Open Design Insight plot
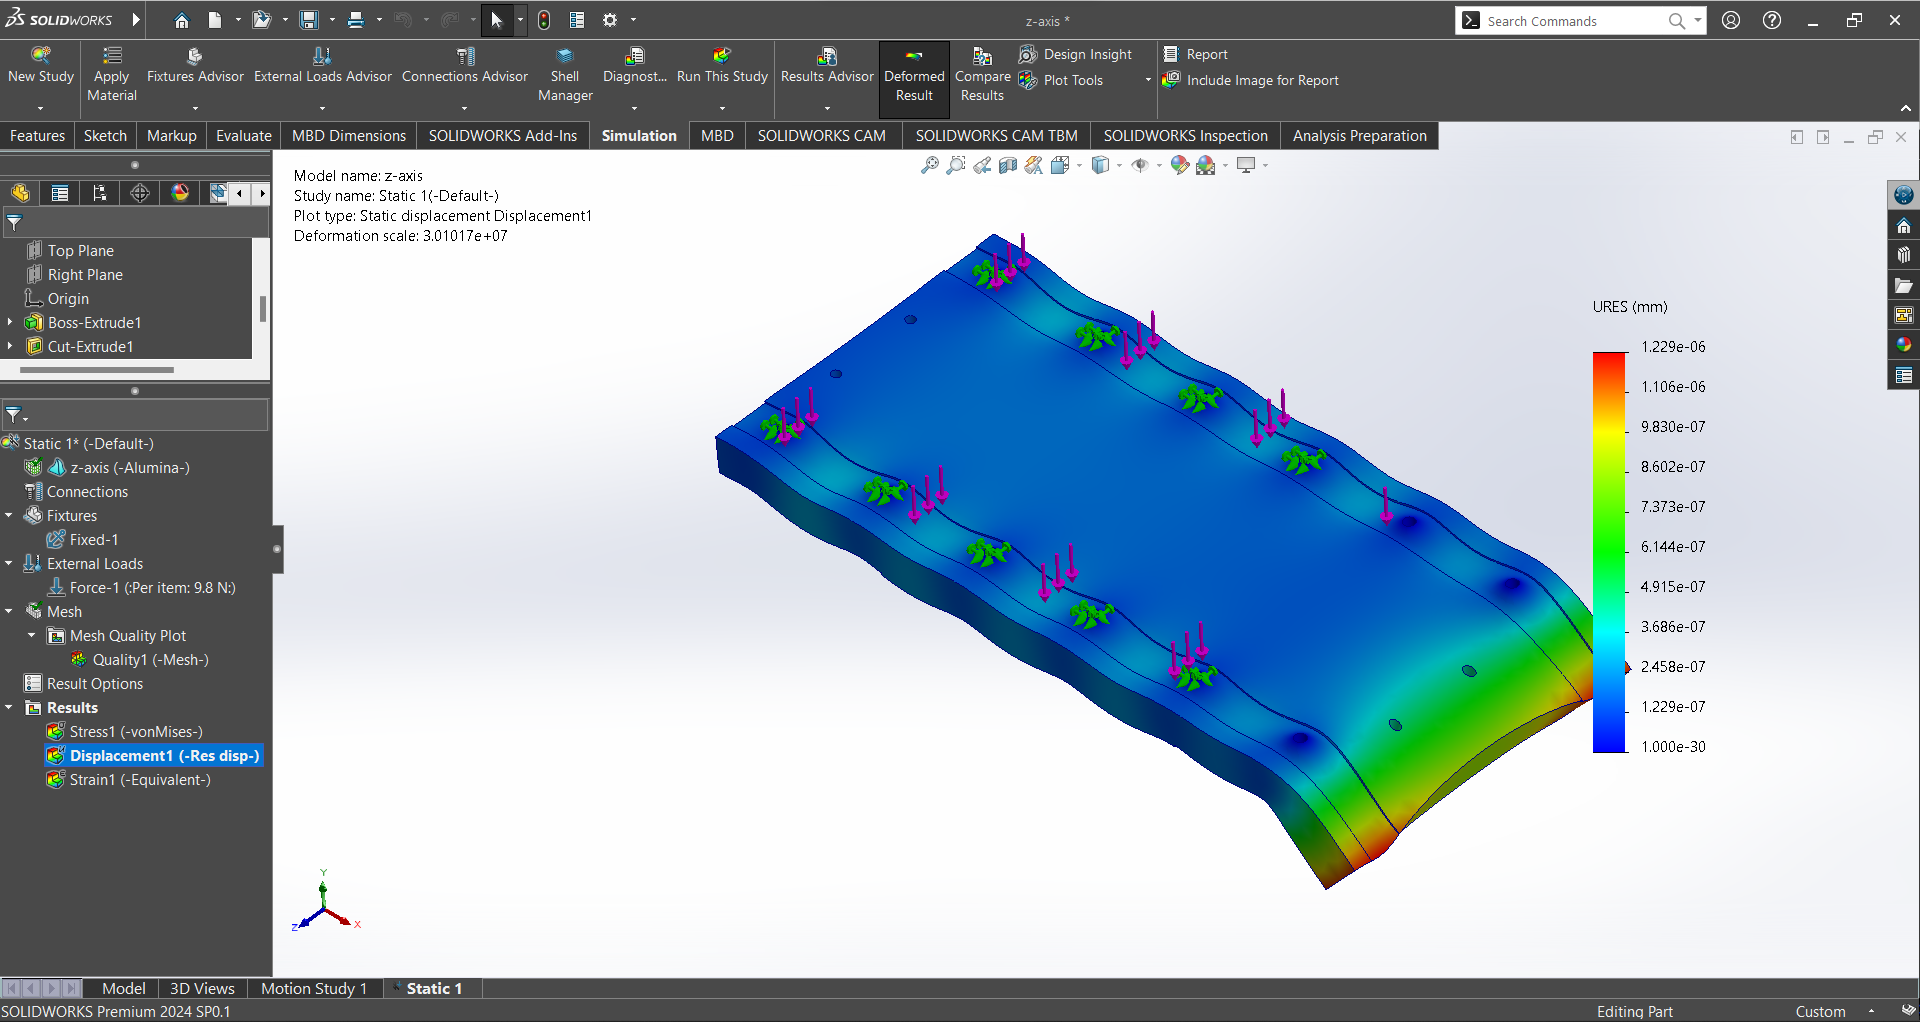 [x=1076, y=54]
